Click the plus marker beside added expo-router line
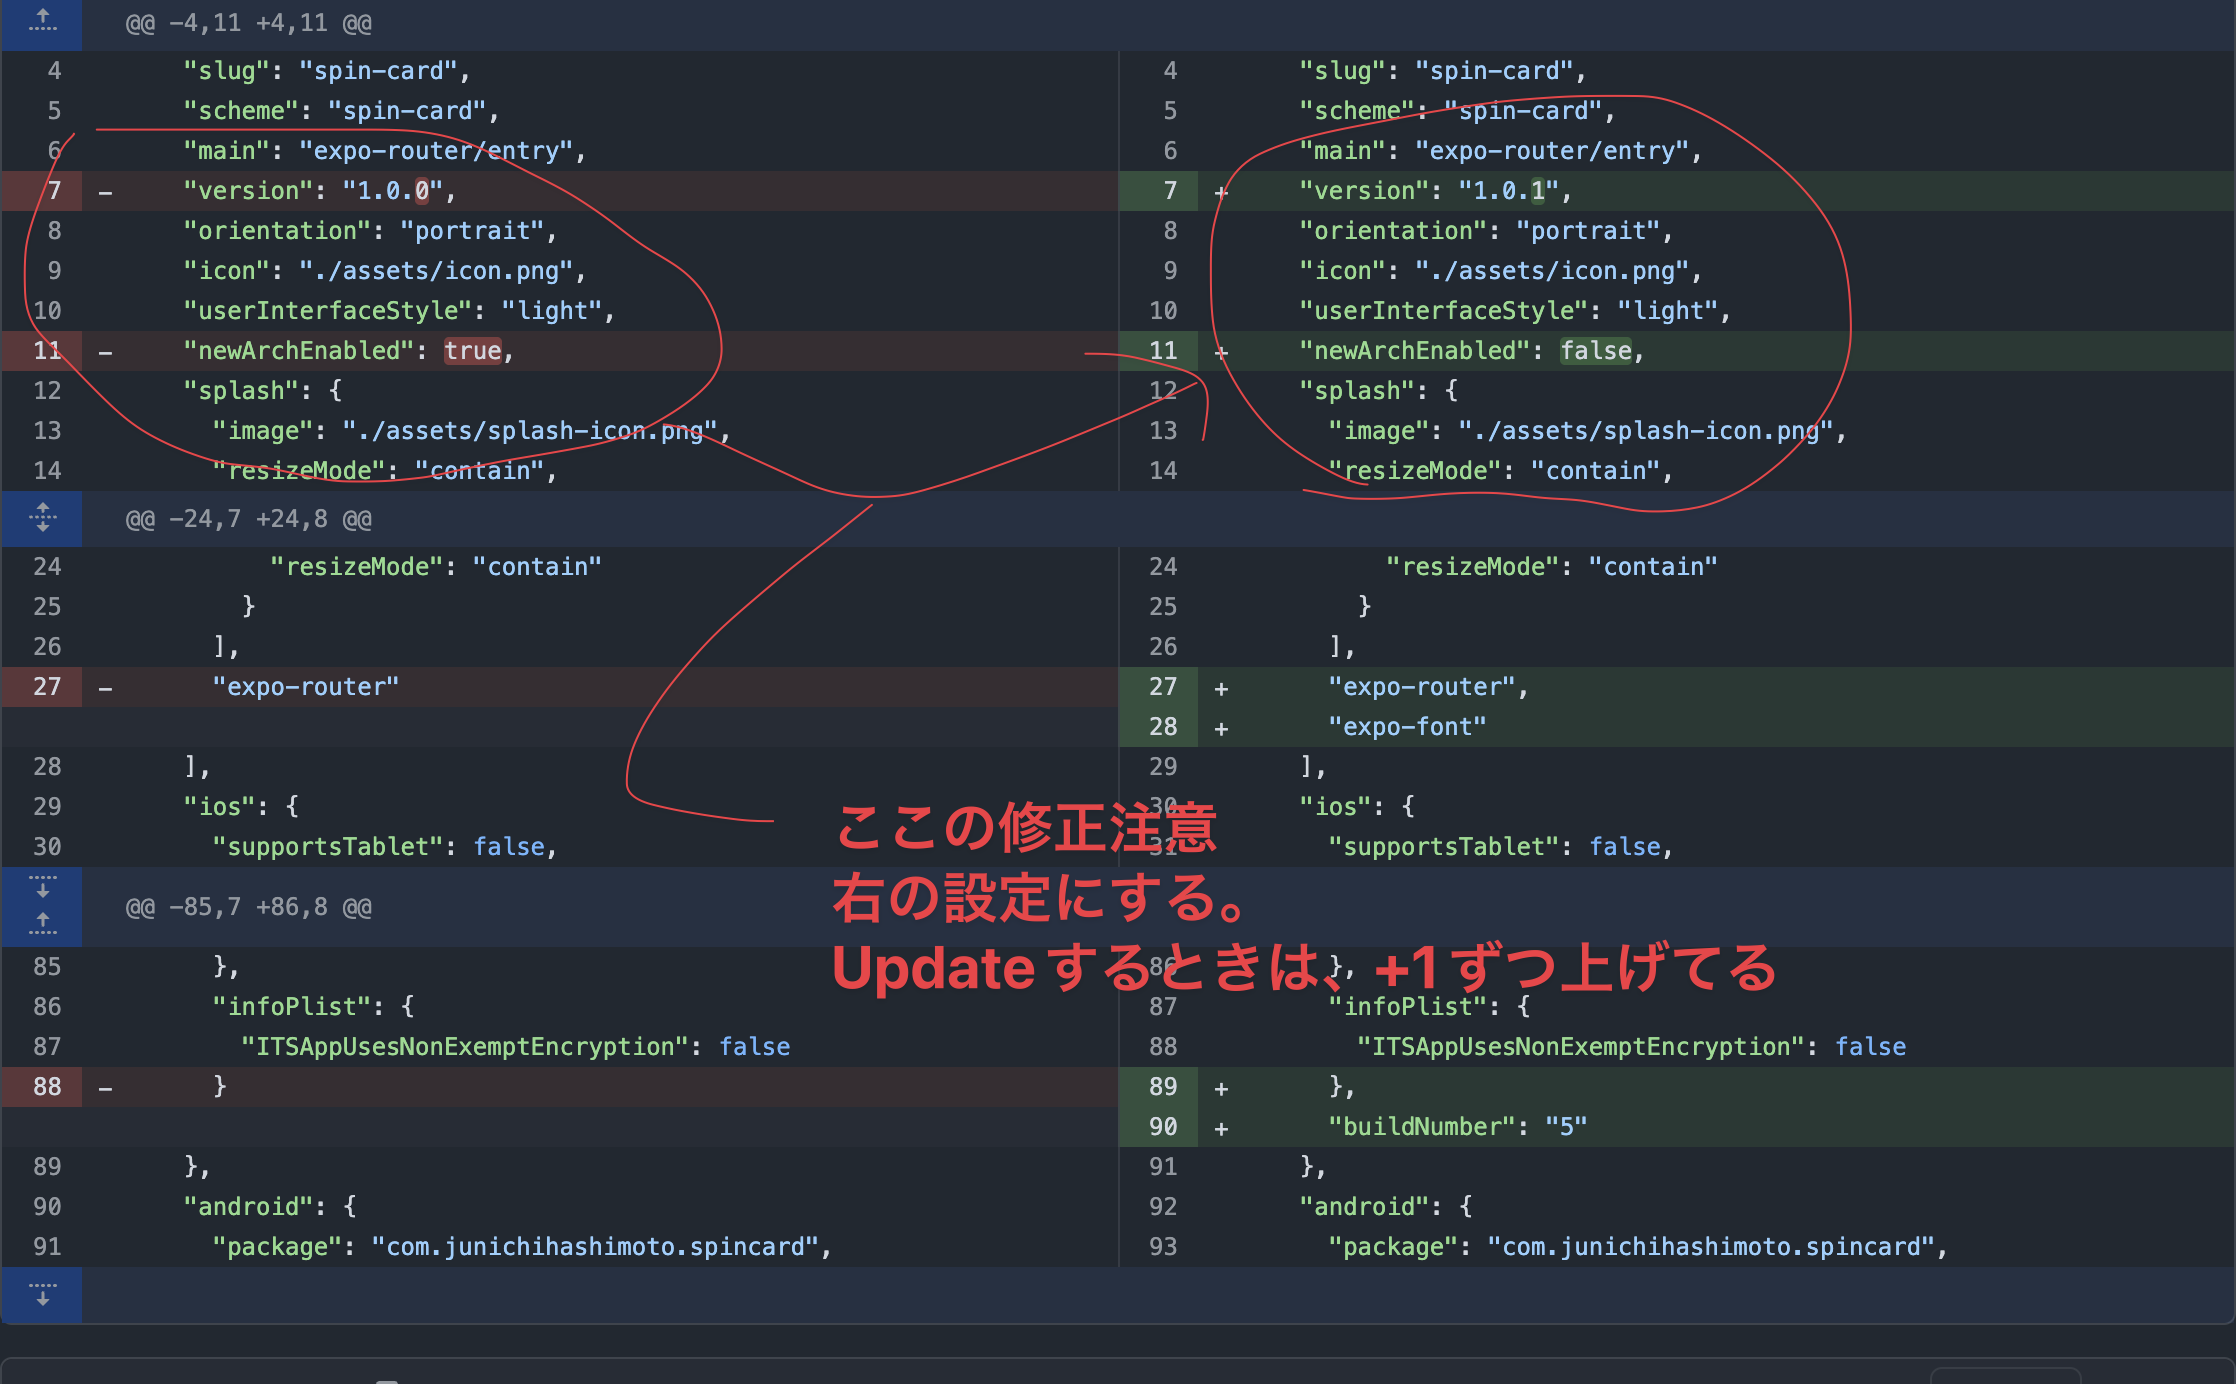 coord(1221,688)
